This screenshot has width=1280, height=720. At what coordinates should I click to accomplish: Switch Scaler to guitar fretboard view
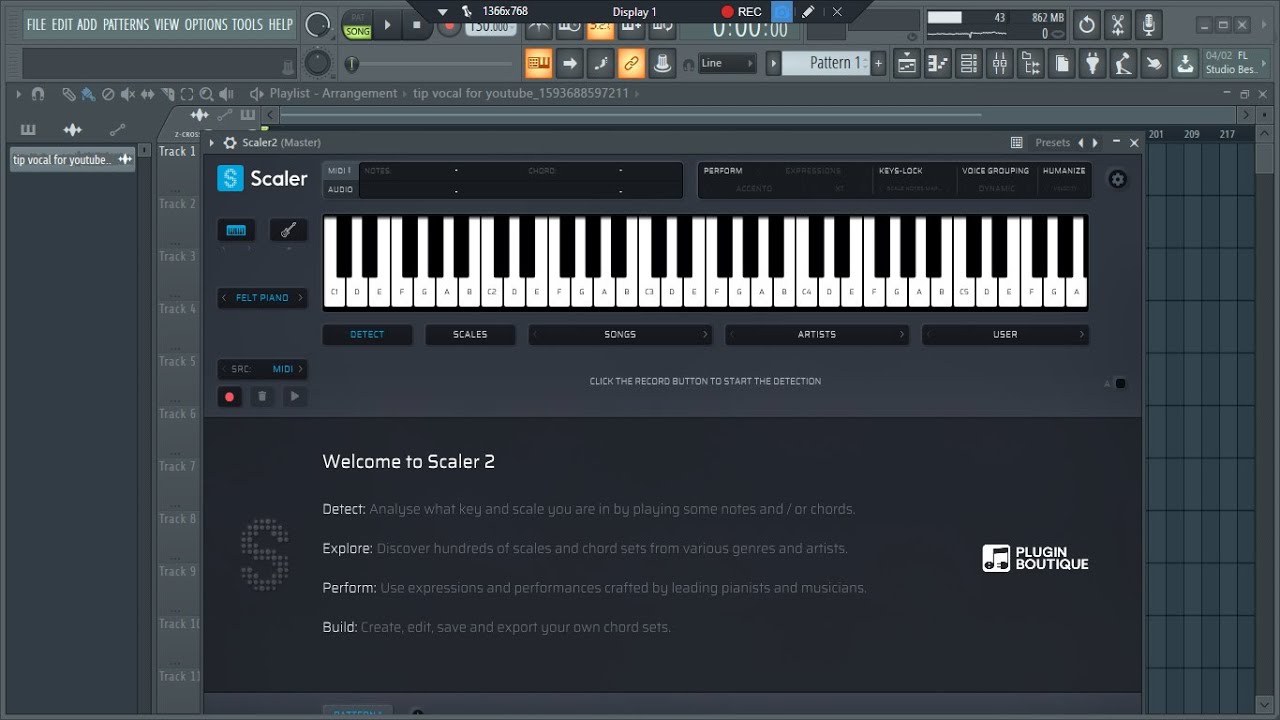point(288,230)
